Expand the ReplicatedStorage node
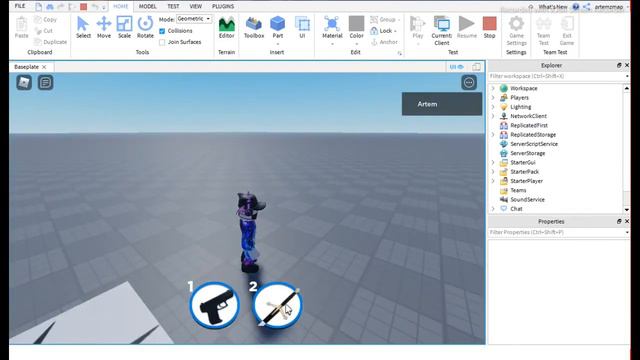640x360 pixels. [x=493, y=135]
